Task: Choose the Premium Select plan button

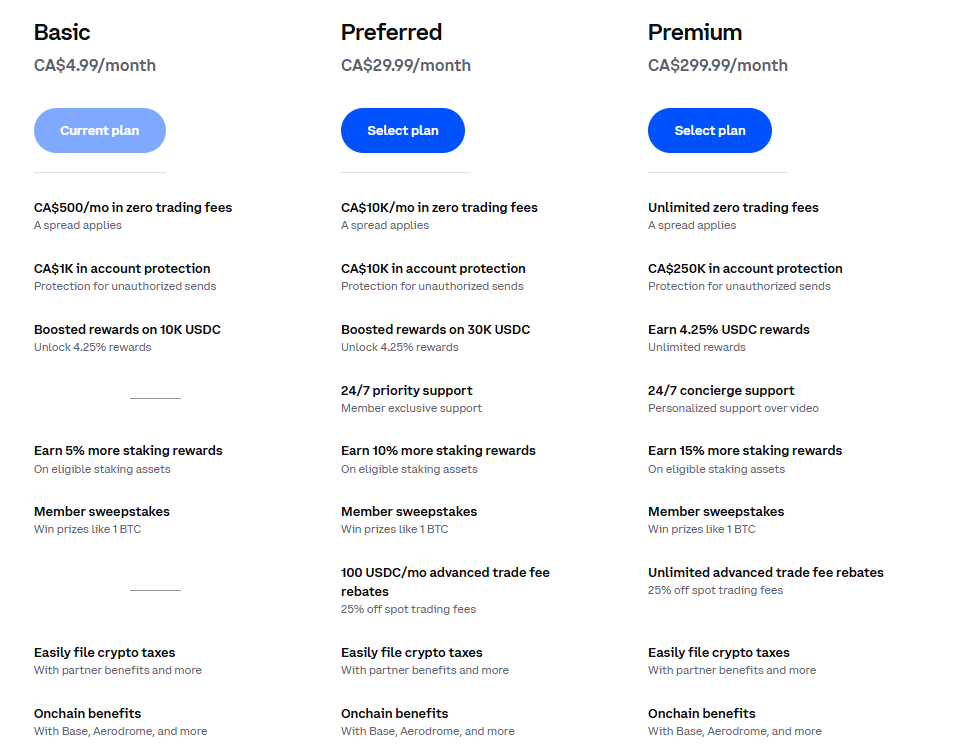Action: click(709, 131)
